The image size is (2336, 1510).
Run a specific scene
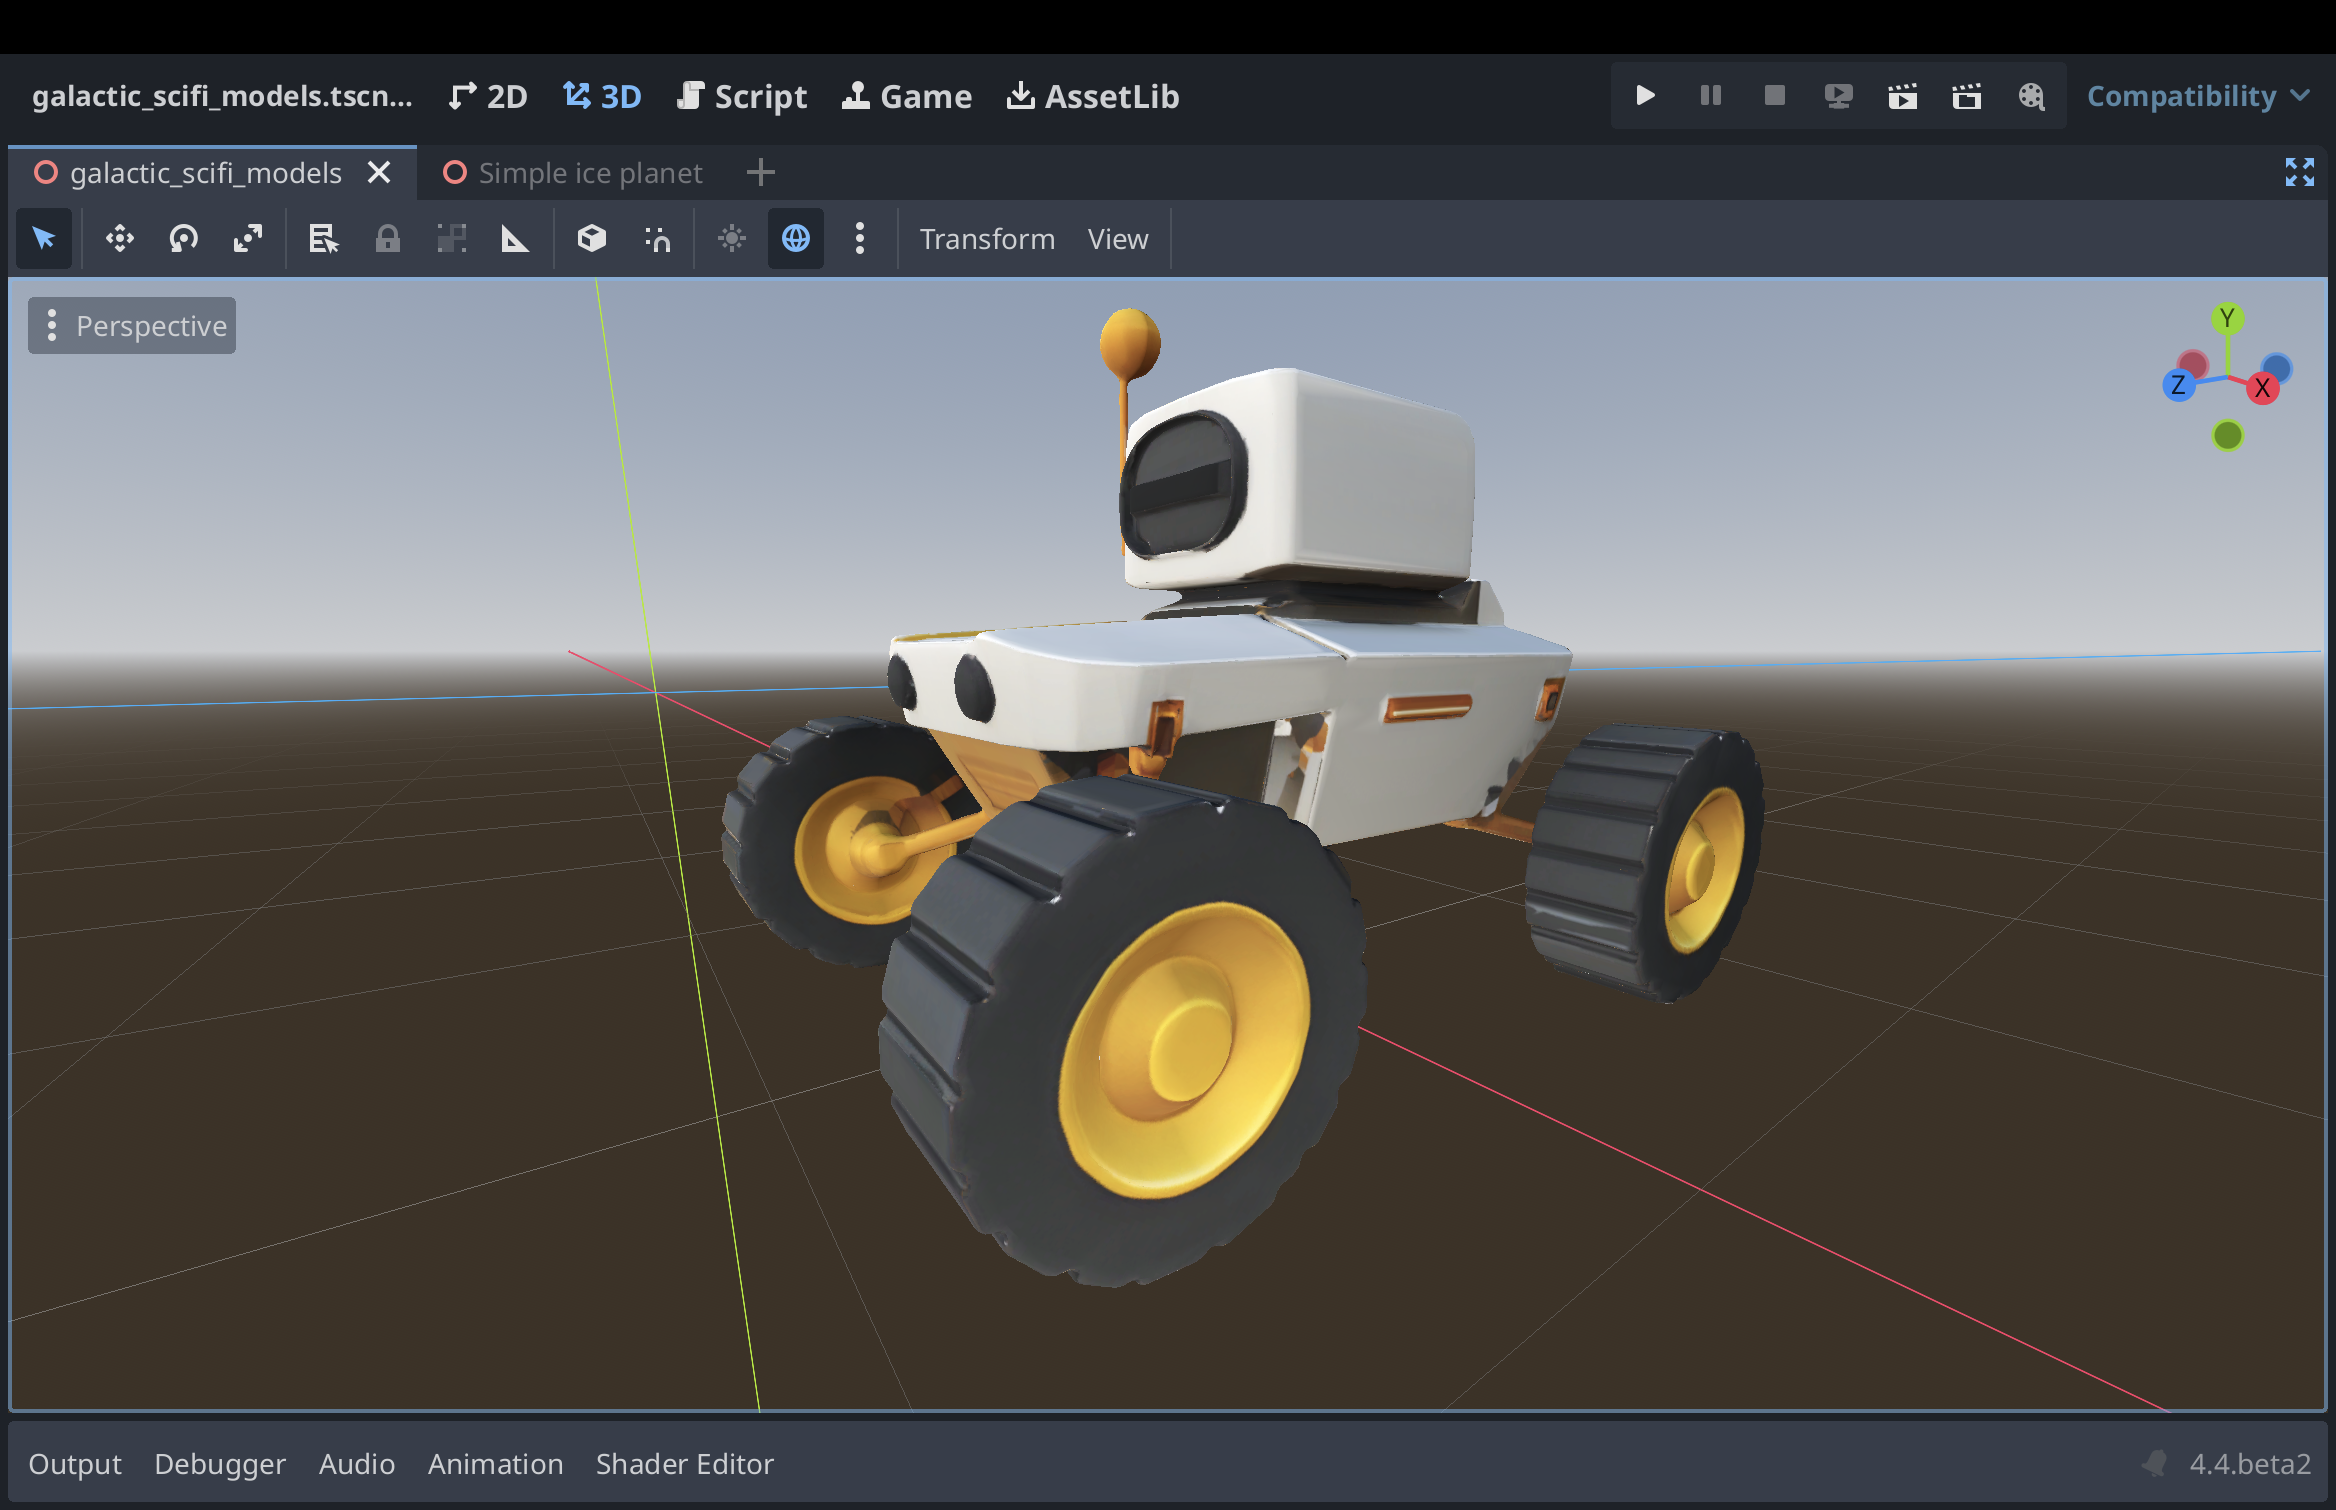point(1966,96)
